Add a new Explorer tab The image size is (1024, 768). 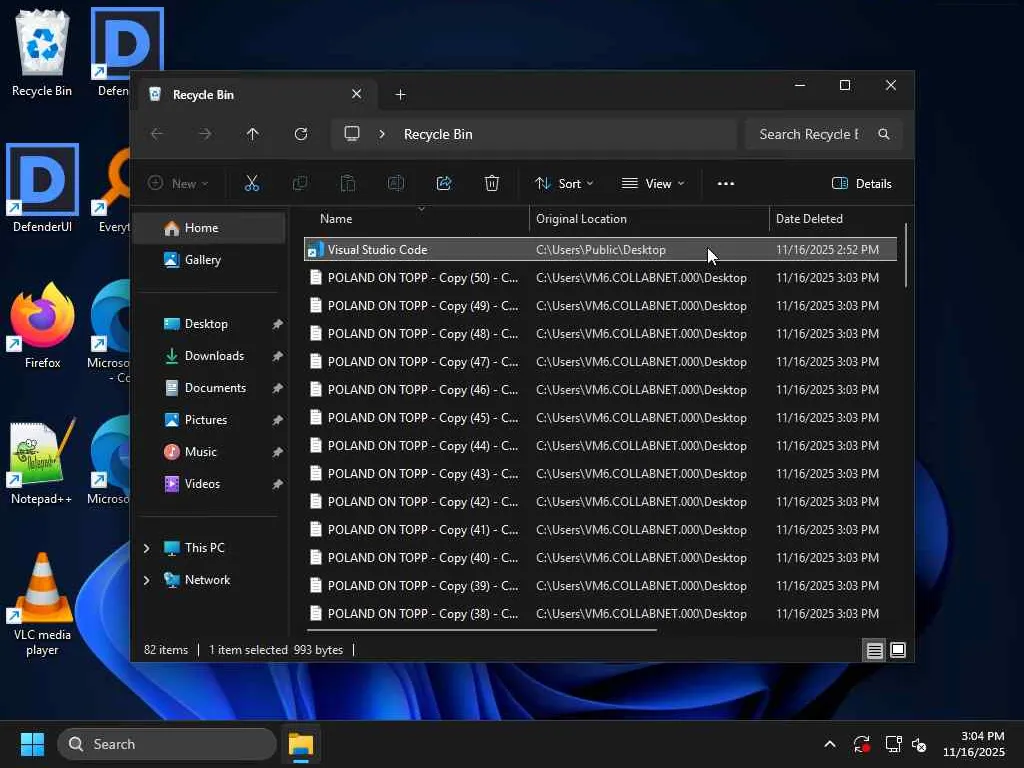400,95
